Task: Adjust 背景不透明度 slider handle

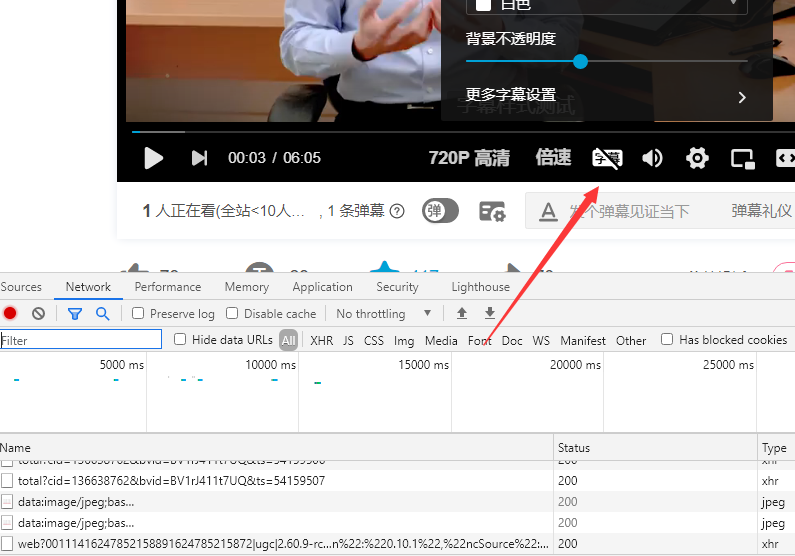Action: point(580,62)
